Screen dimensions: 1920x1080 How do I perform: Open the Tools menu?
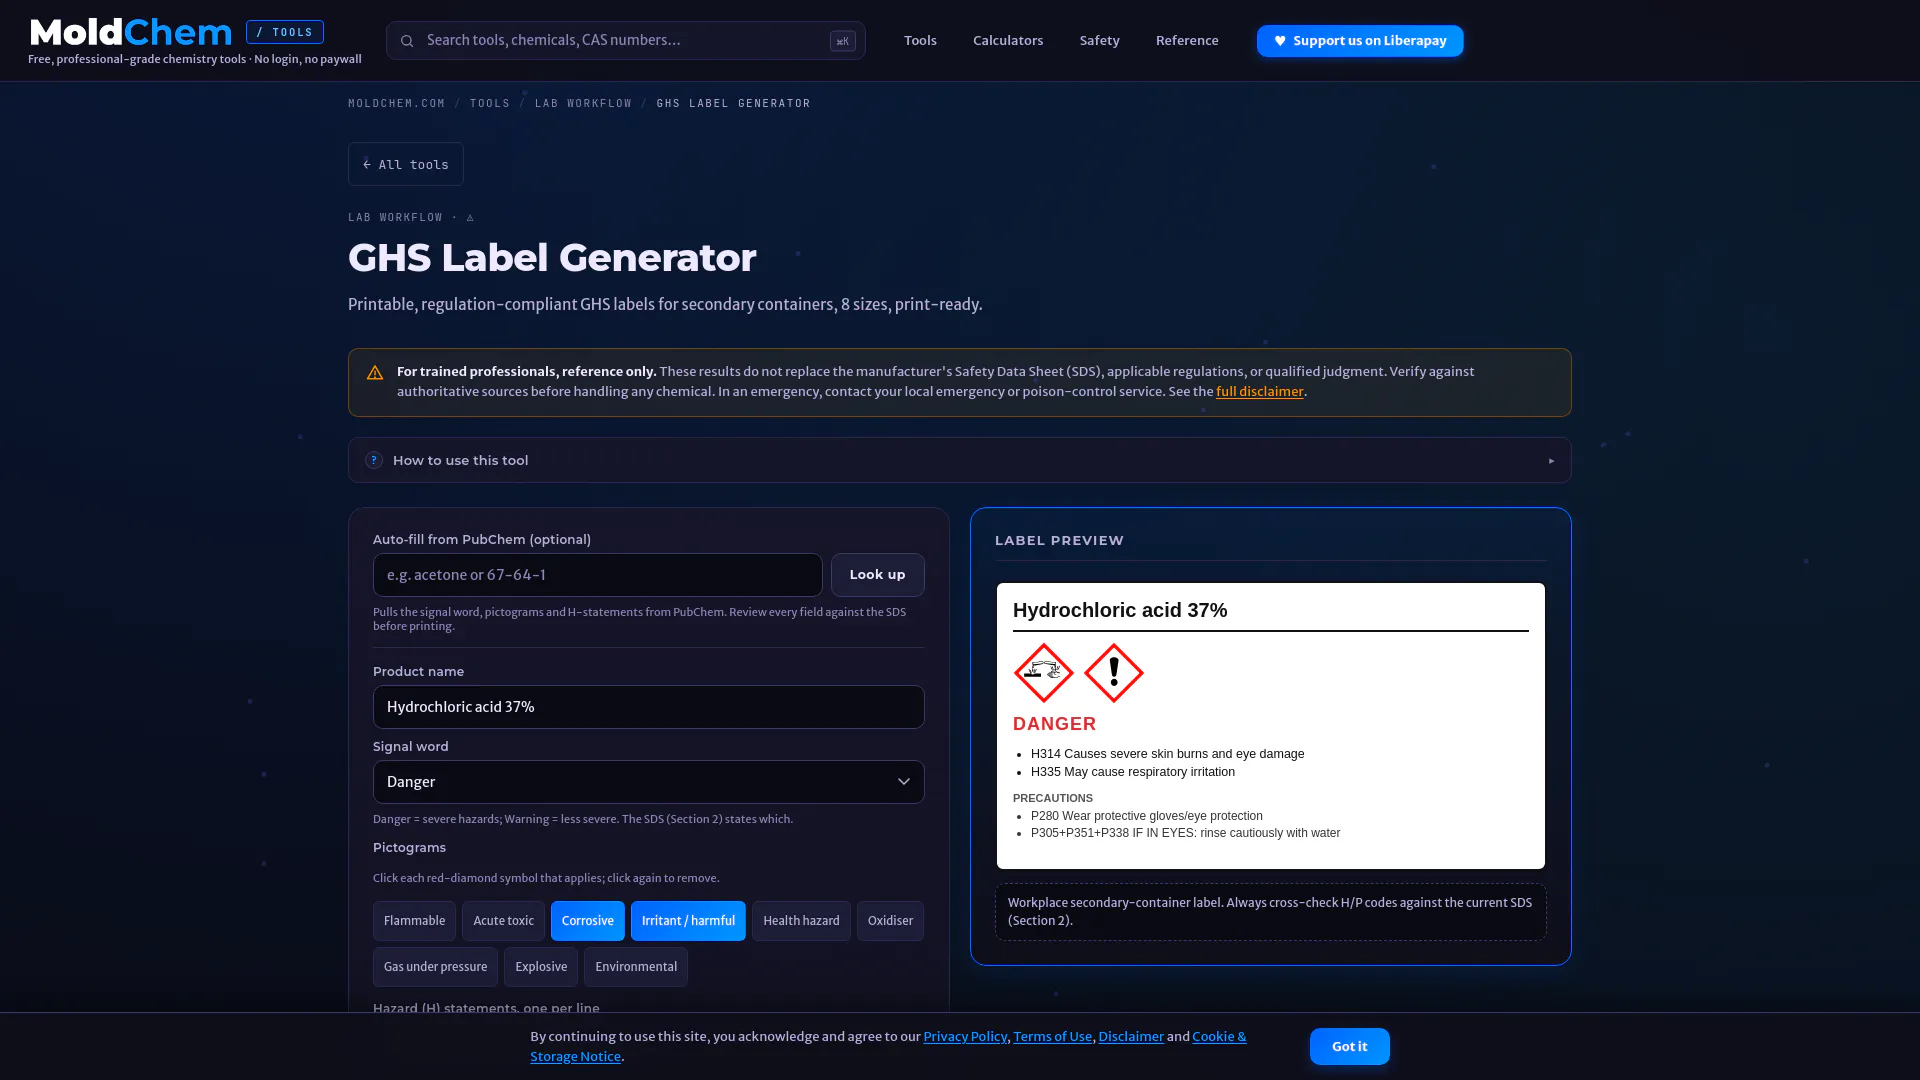click(920, 41)
